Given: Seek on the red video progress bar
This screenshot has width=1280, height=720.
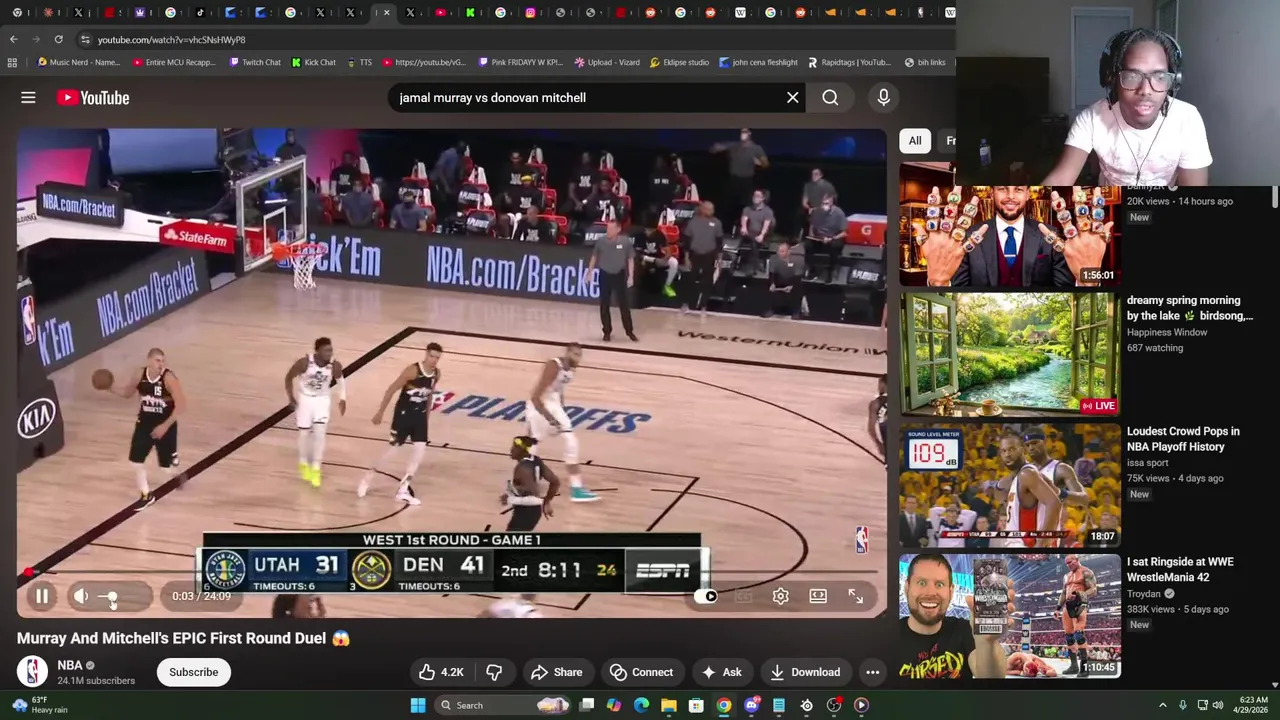Looking at the screenshot, I should click(451, 572).
